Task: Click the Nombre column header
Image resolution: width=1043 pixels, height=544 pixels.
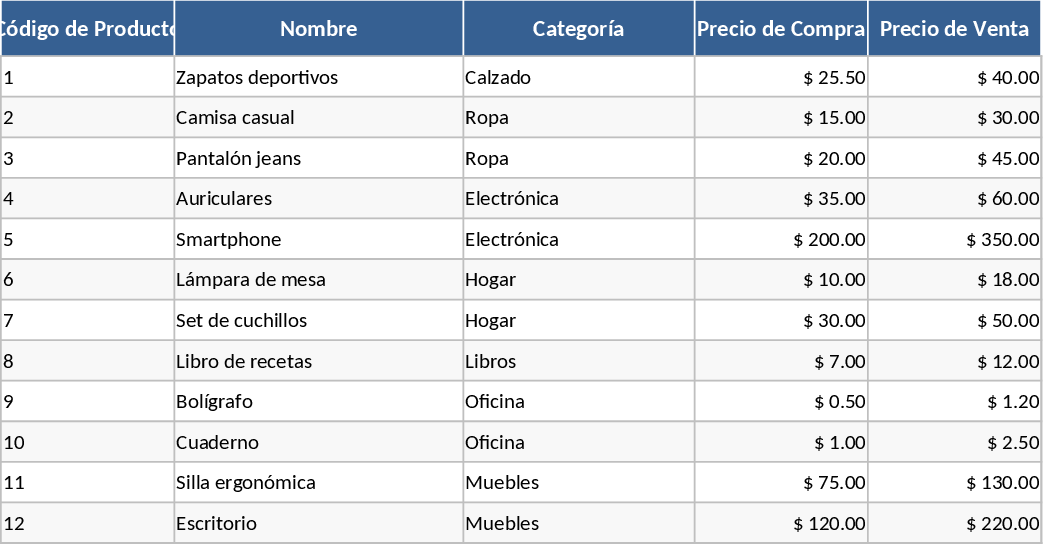Action: tap(318, 29)
